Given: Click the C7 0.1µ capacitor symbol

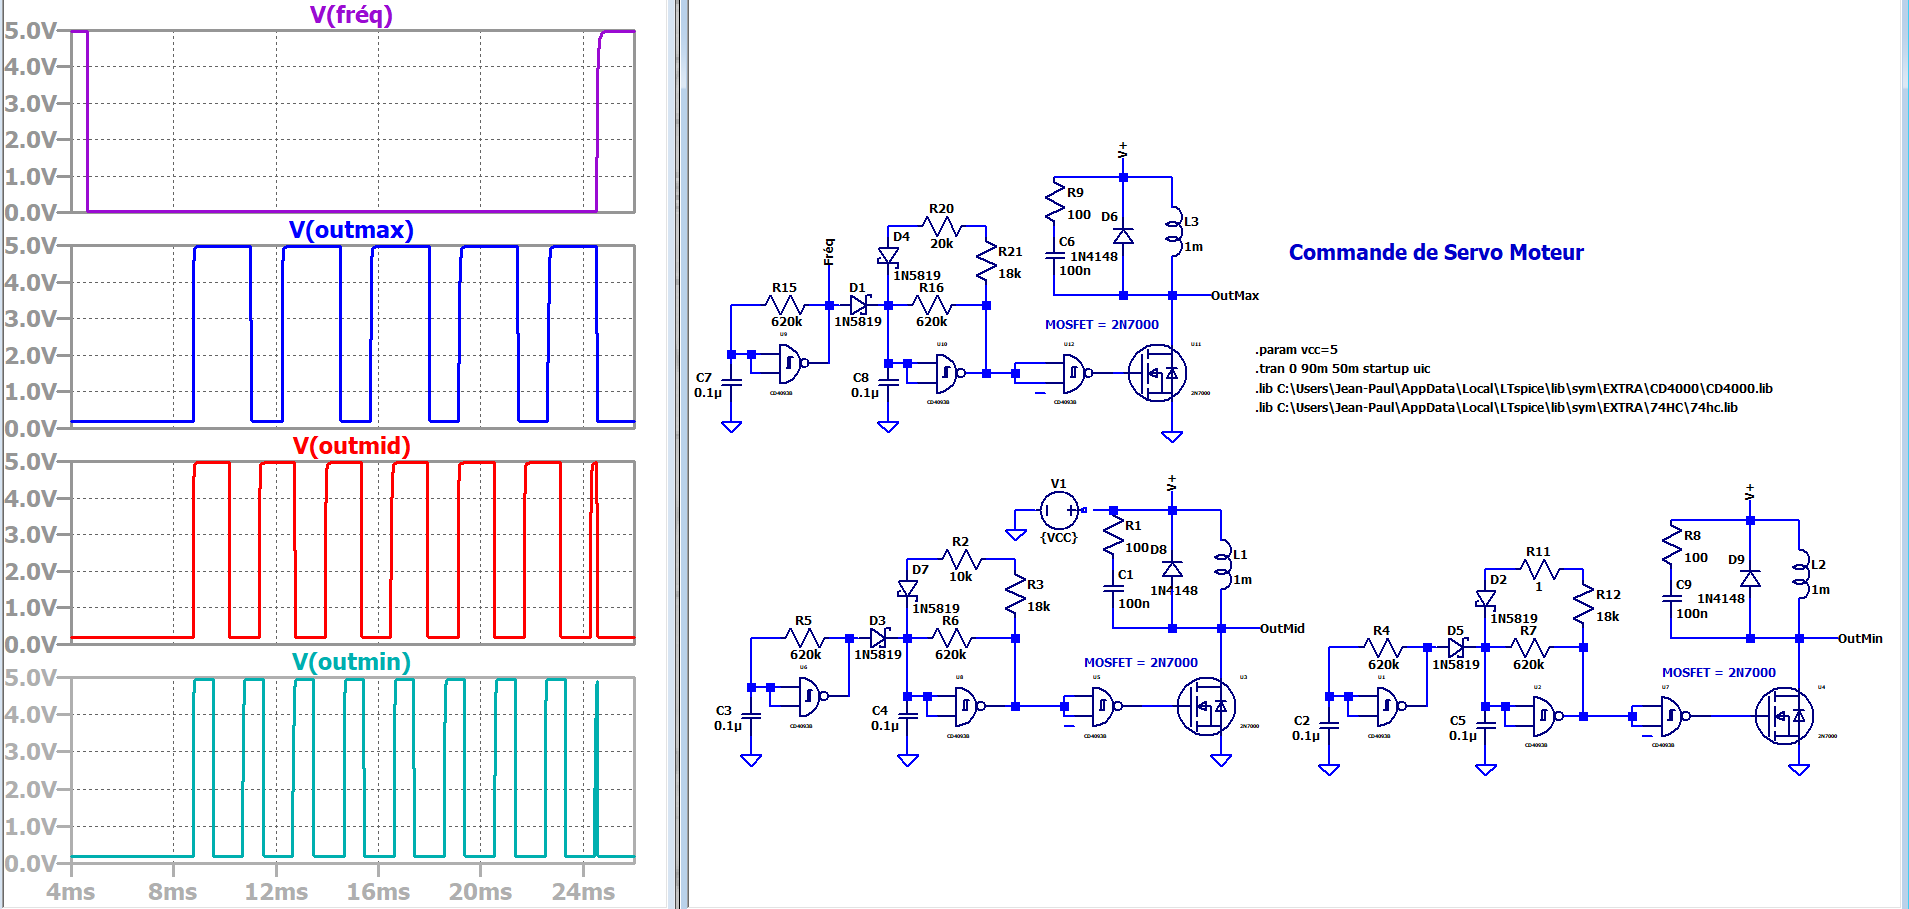Looking at the screenshot, I should 731,381.
